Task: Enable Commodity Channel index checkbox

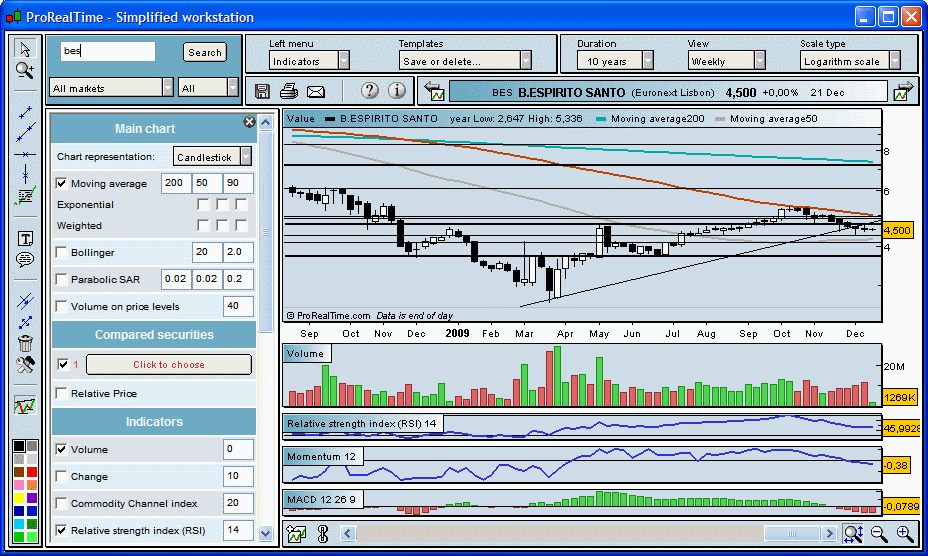Action: coord(62,503)
